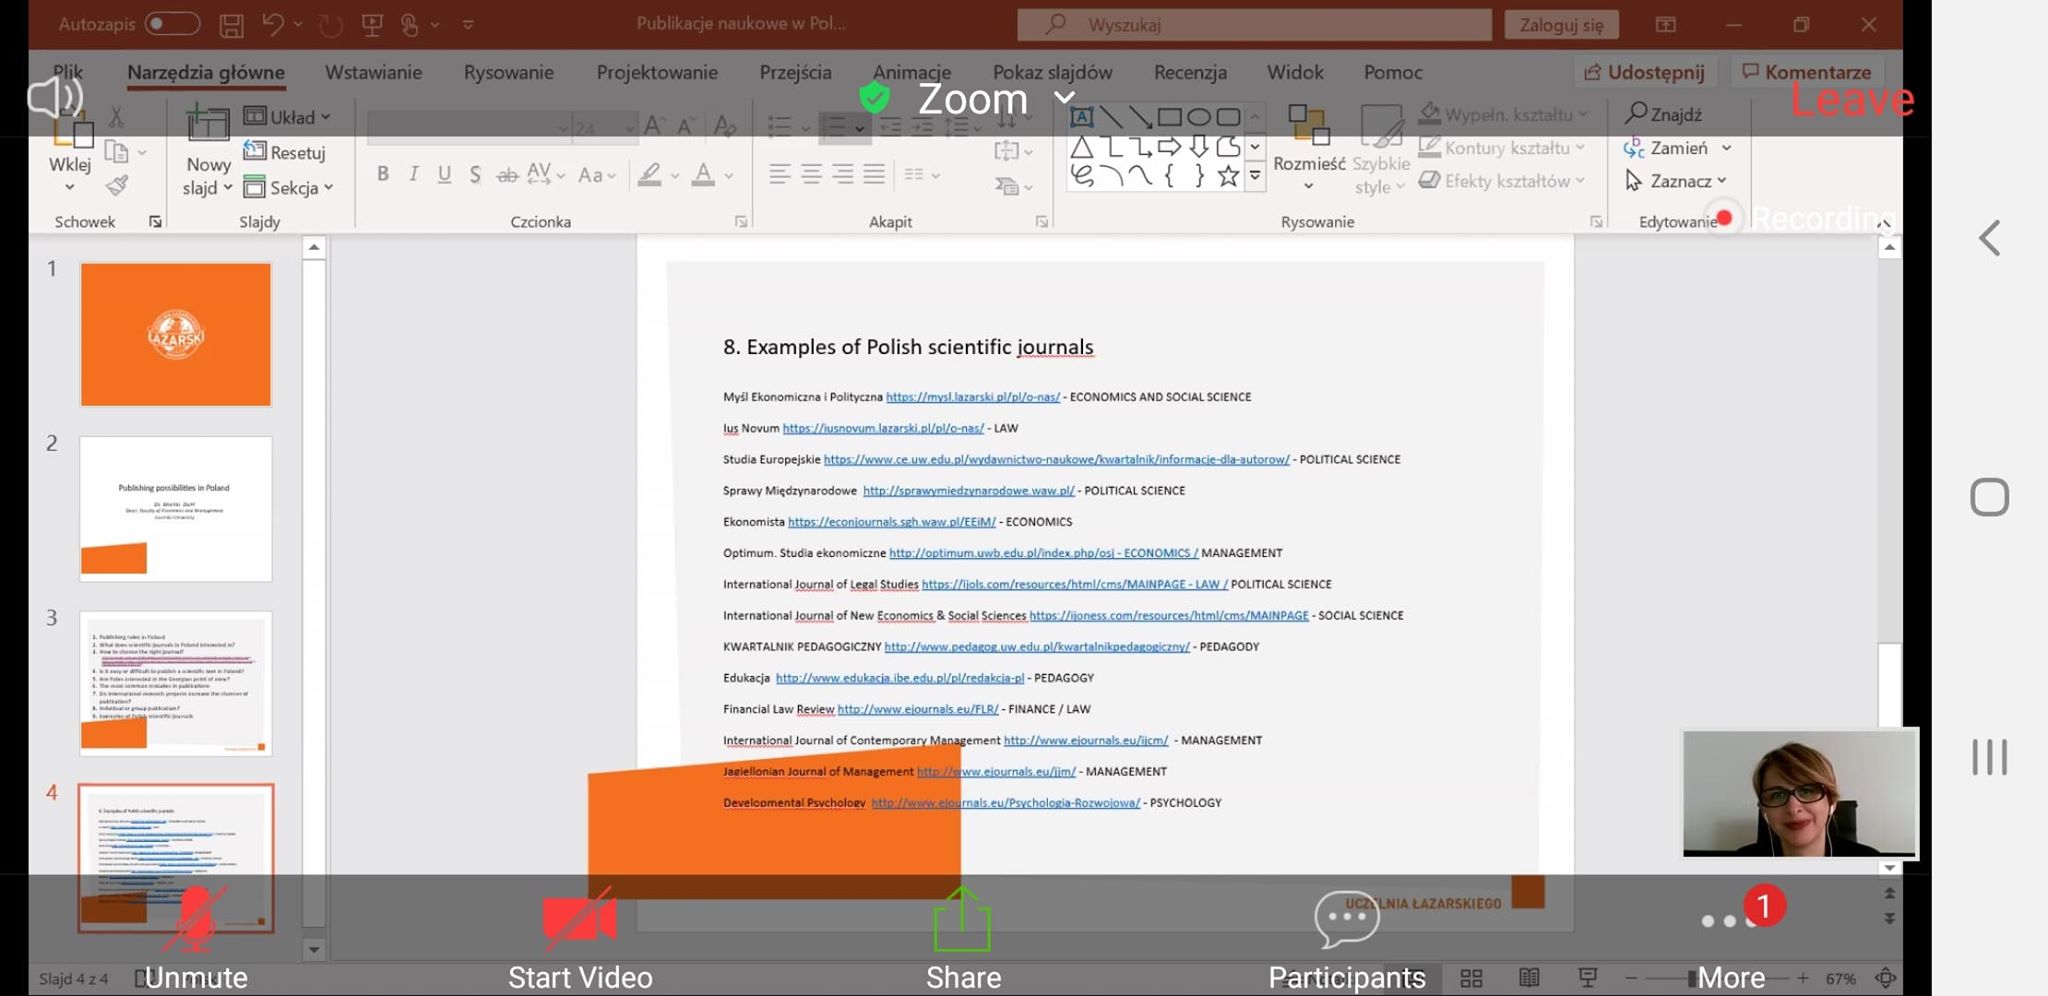Select the text box shape icon

pyautogui.click(x=1081, y=117)
